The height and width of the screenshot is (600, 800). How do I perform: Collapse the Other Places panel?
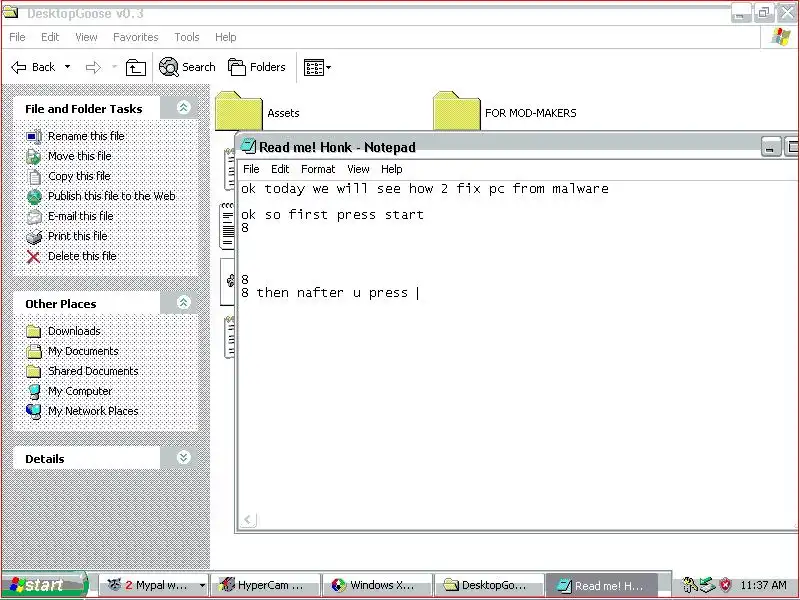pos(184,302)
